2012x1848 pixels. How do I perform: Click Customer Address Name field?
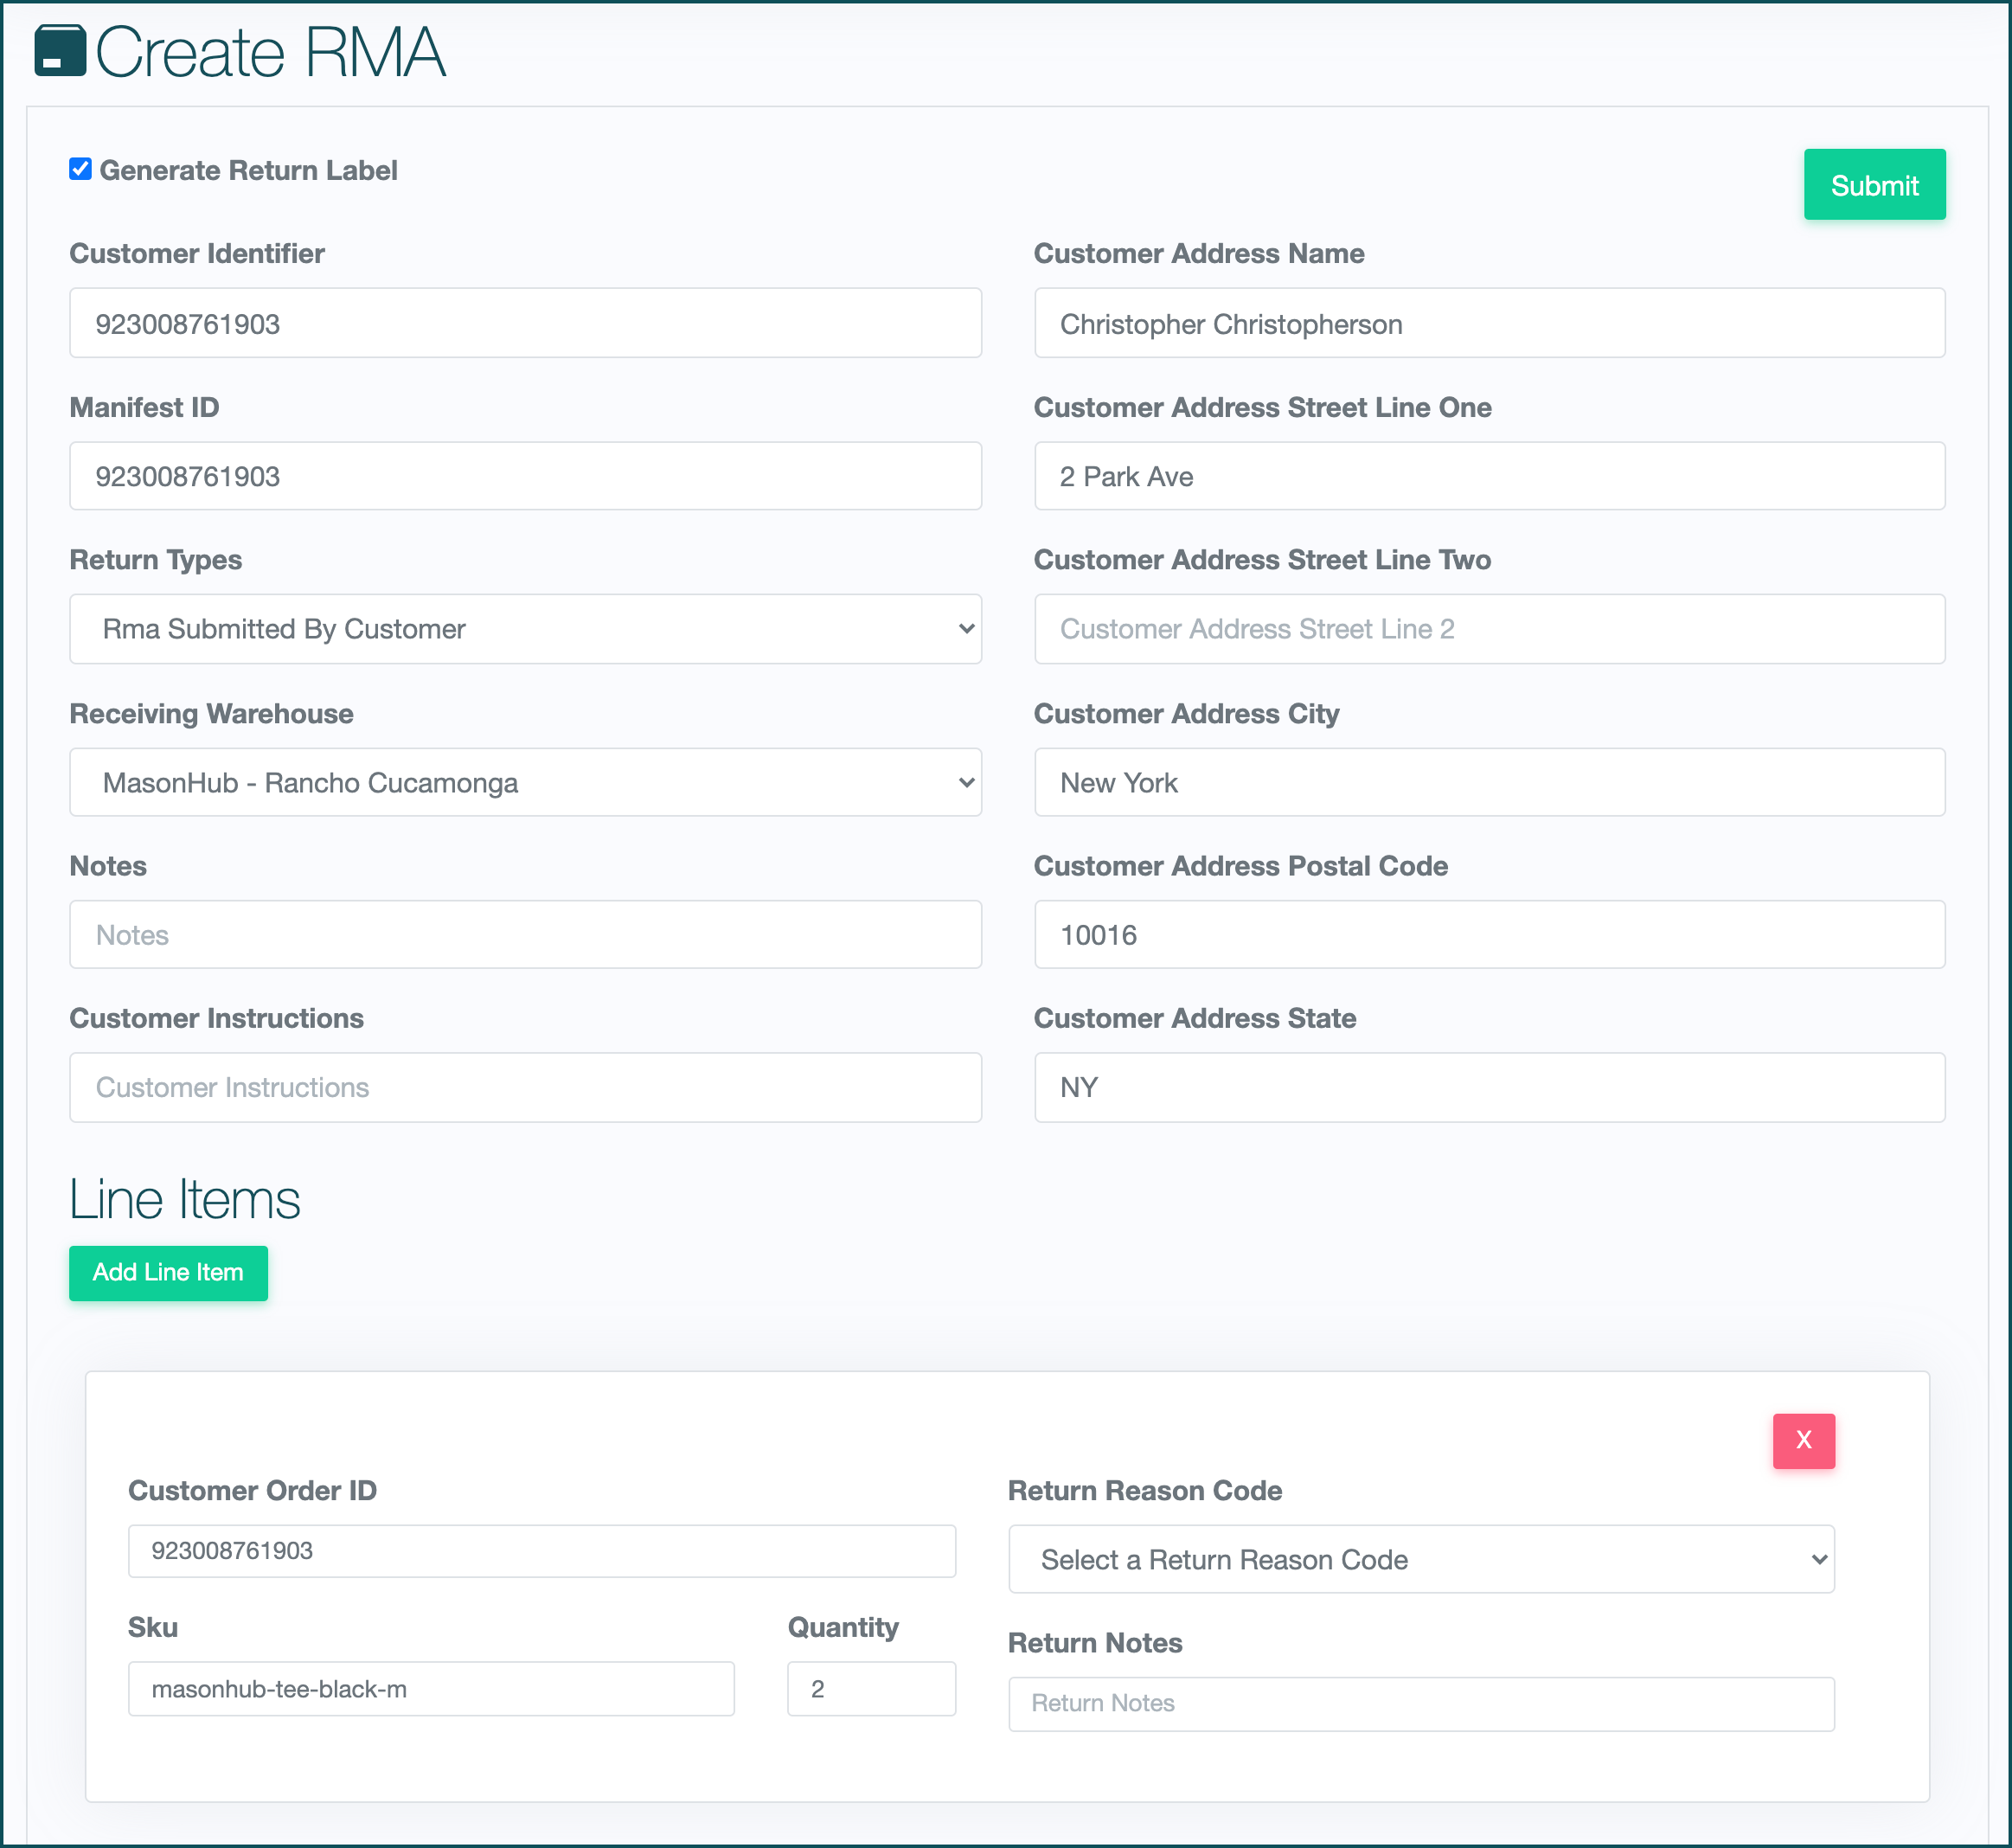point(1489,323)
